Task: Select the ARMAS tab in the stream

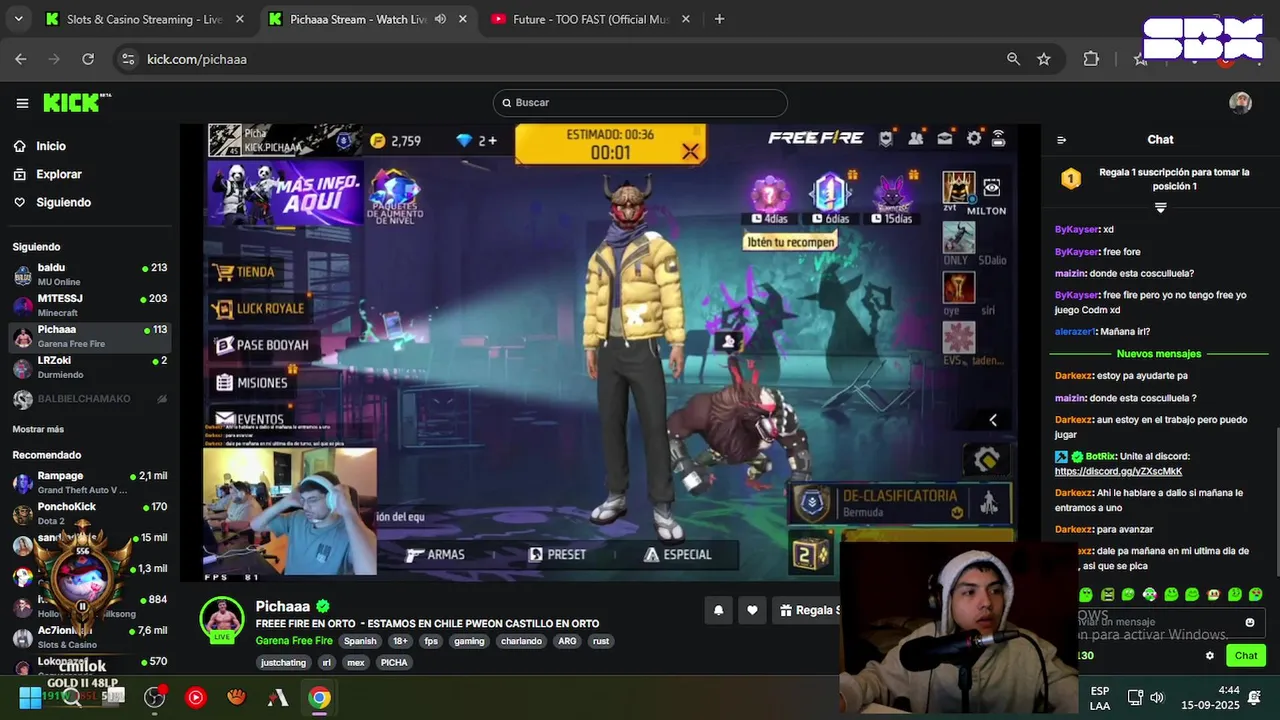Action: [435, 554]
